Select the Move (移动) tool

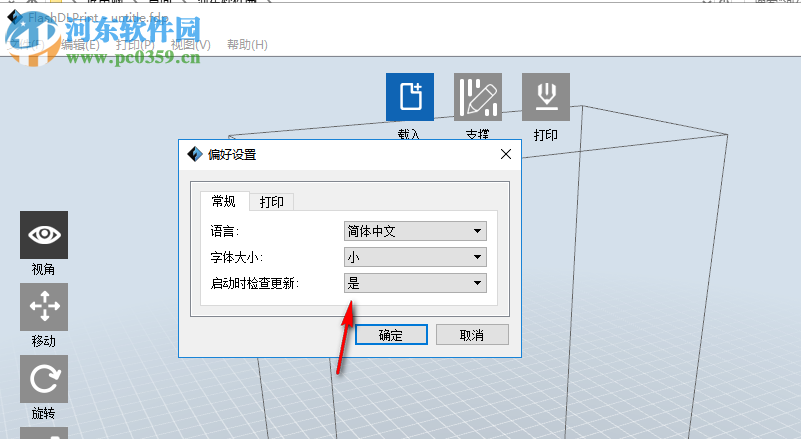tap(44, 307)
